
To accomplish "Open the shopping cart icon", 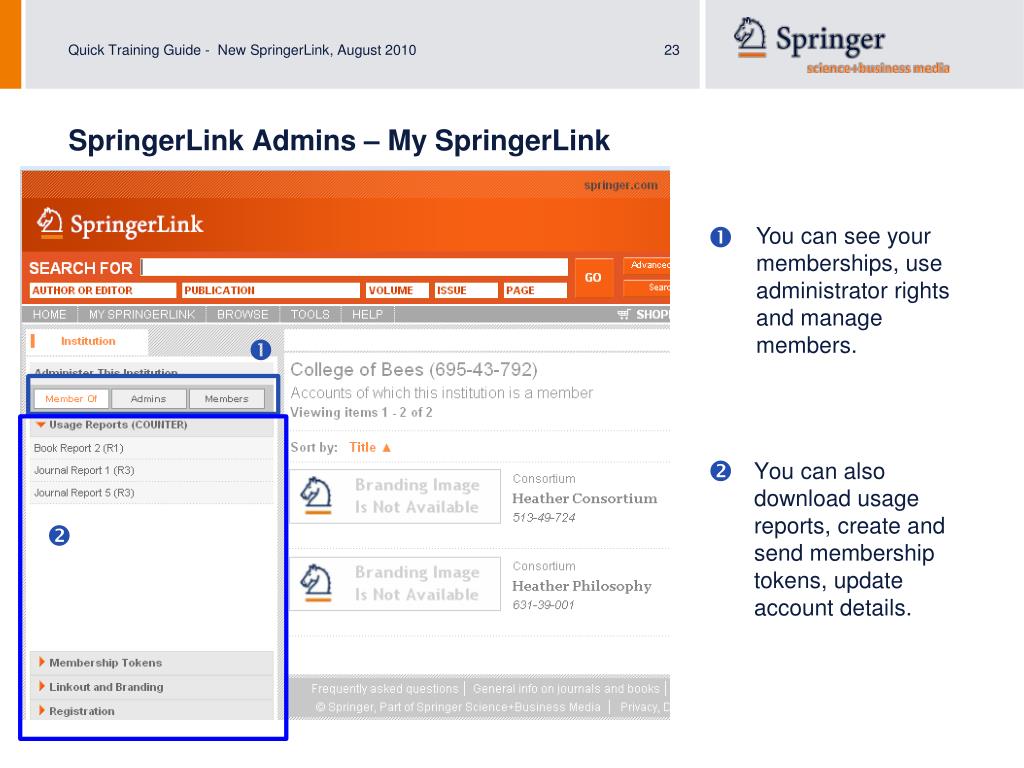I will (x=624, y=315).
